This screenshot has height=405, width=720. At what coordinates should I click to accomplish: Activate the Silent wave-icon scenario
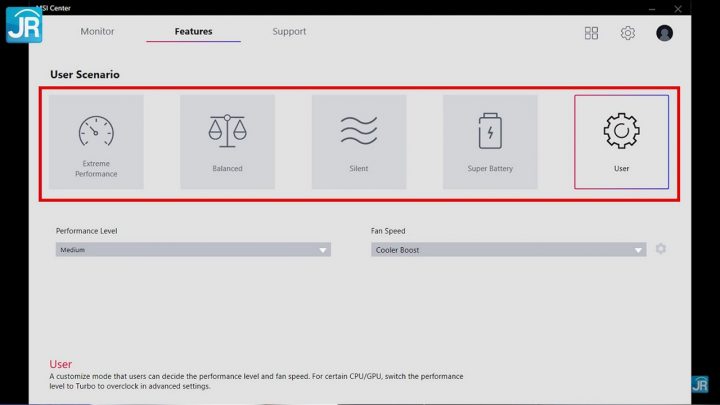point(358,142)
